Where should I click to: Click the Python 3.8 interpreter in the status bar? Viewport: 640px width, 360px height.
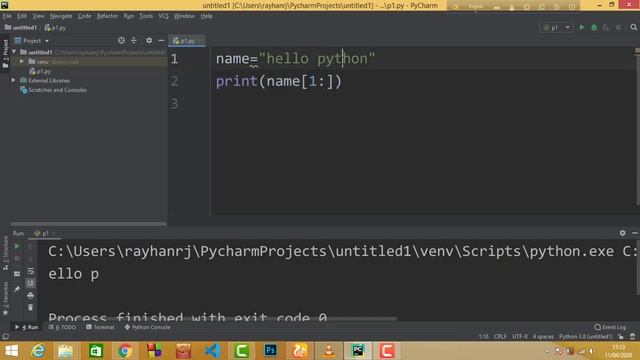coord(586,337)
